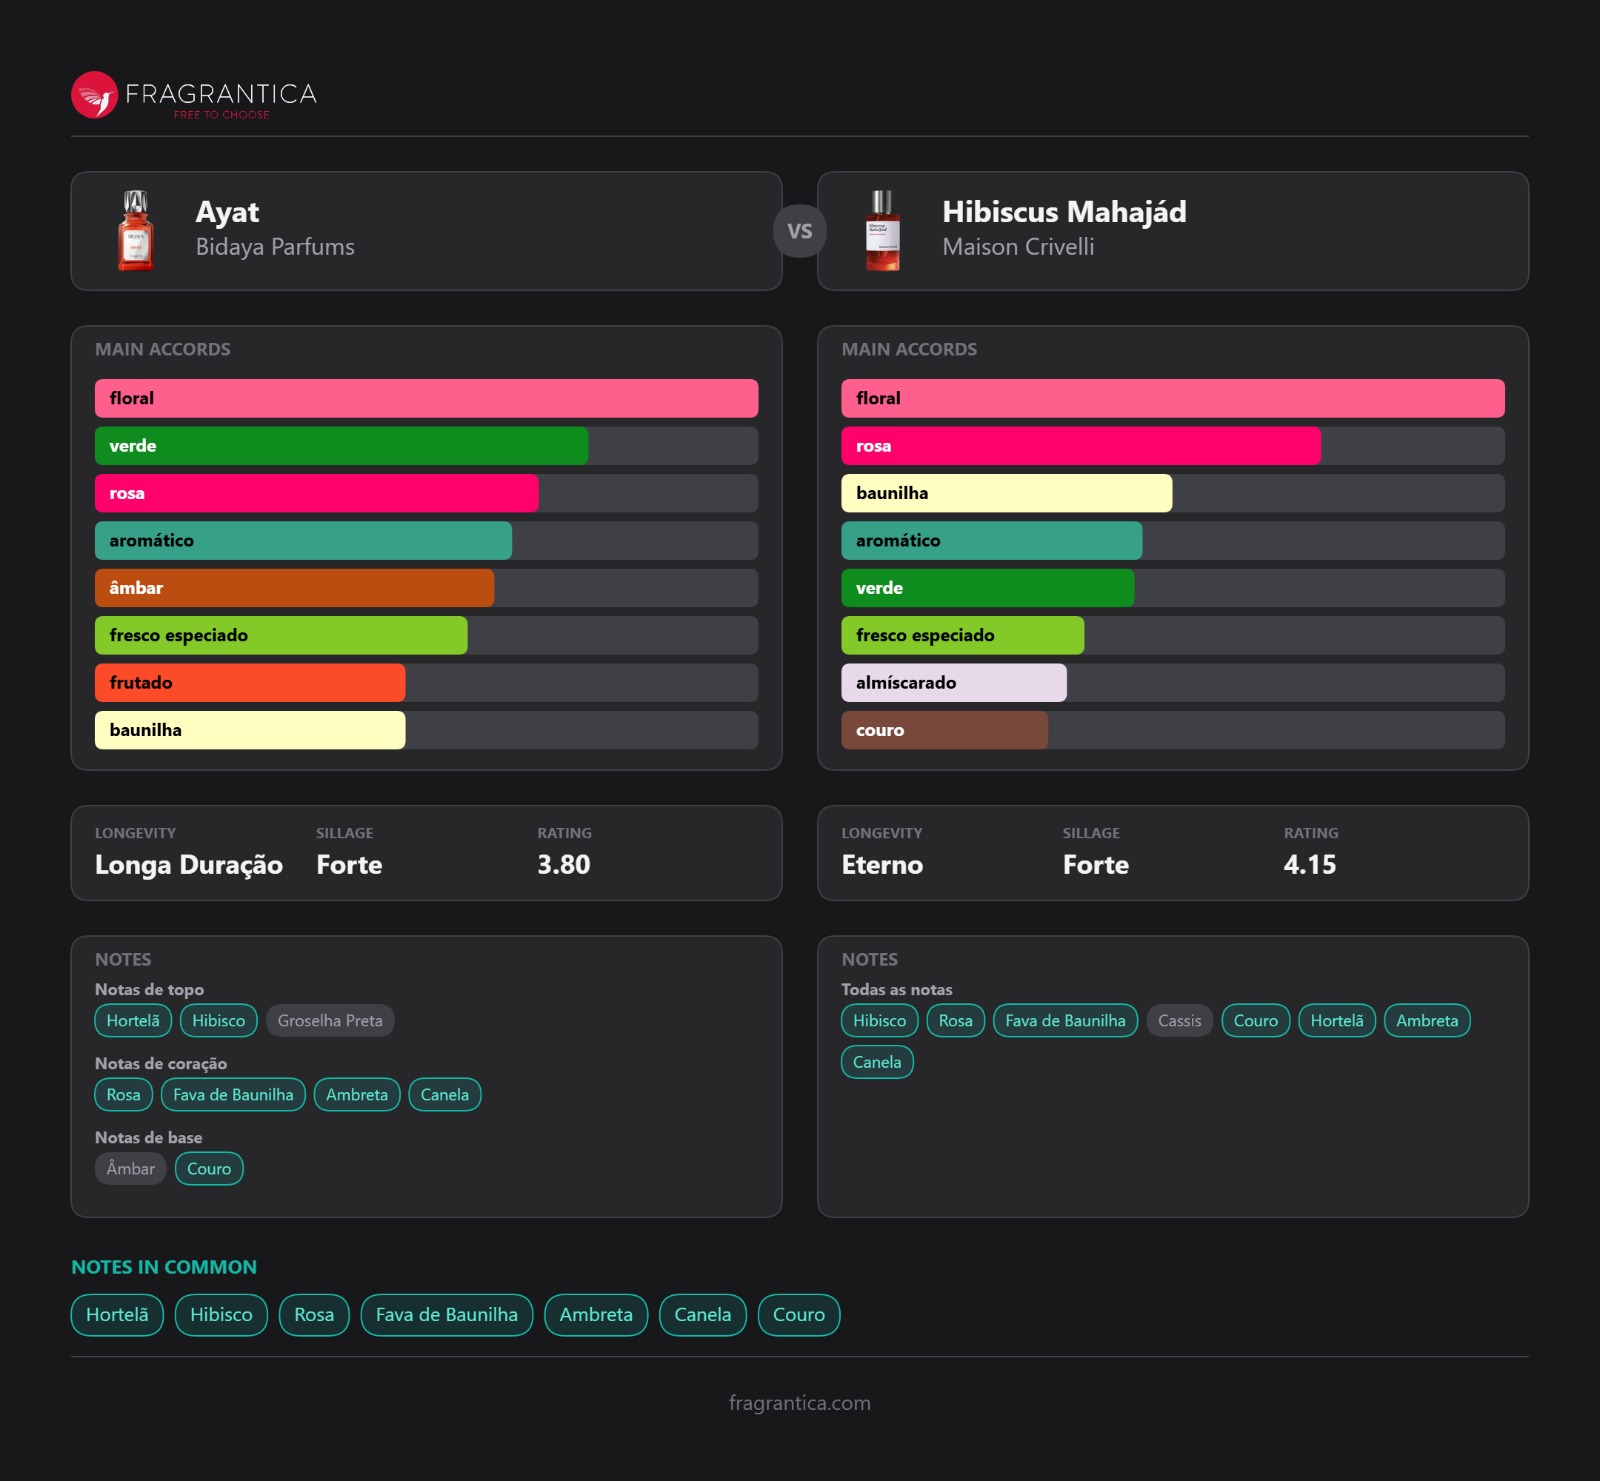The image size is (1600, 1481).
Task: Open the Maison Crivelli brand name
Action: (1017, 247)
